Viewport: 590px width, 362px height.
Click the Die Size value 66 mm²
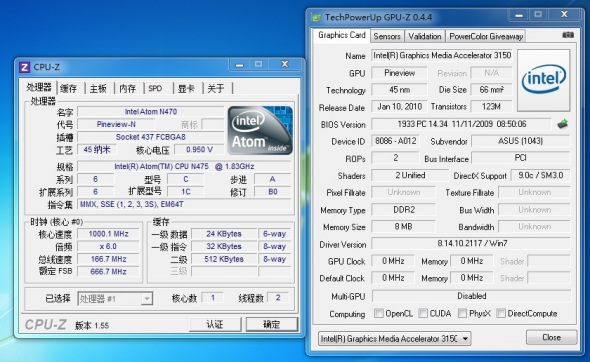pyautogui.click(x=491, y=90)
